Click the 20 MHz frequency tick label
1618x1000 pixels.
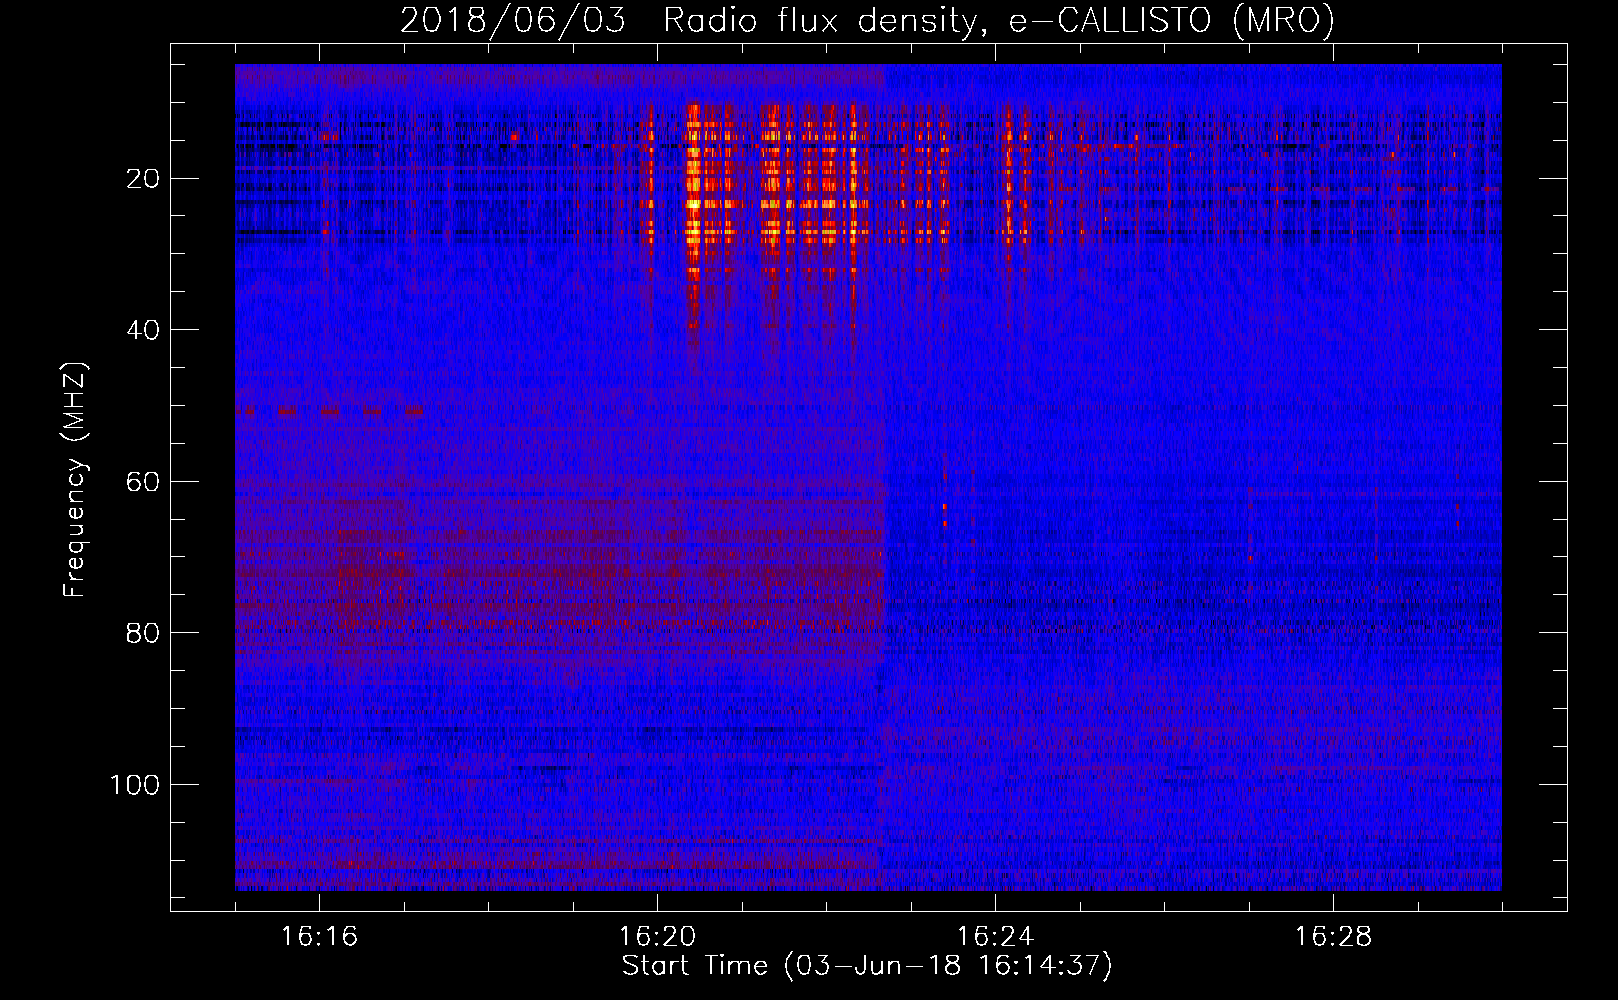click(144, 179)
